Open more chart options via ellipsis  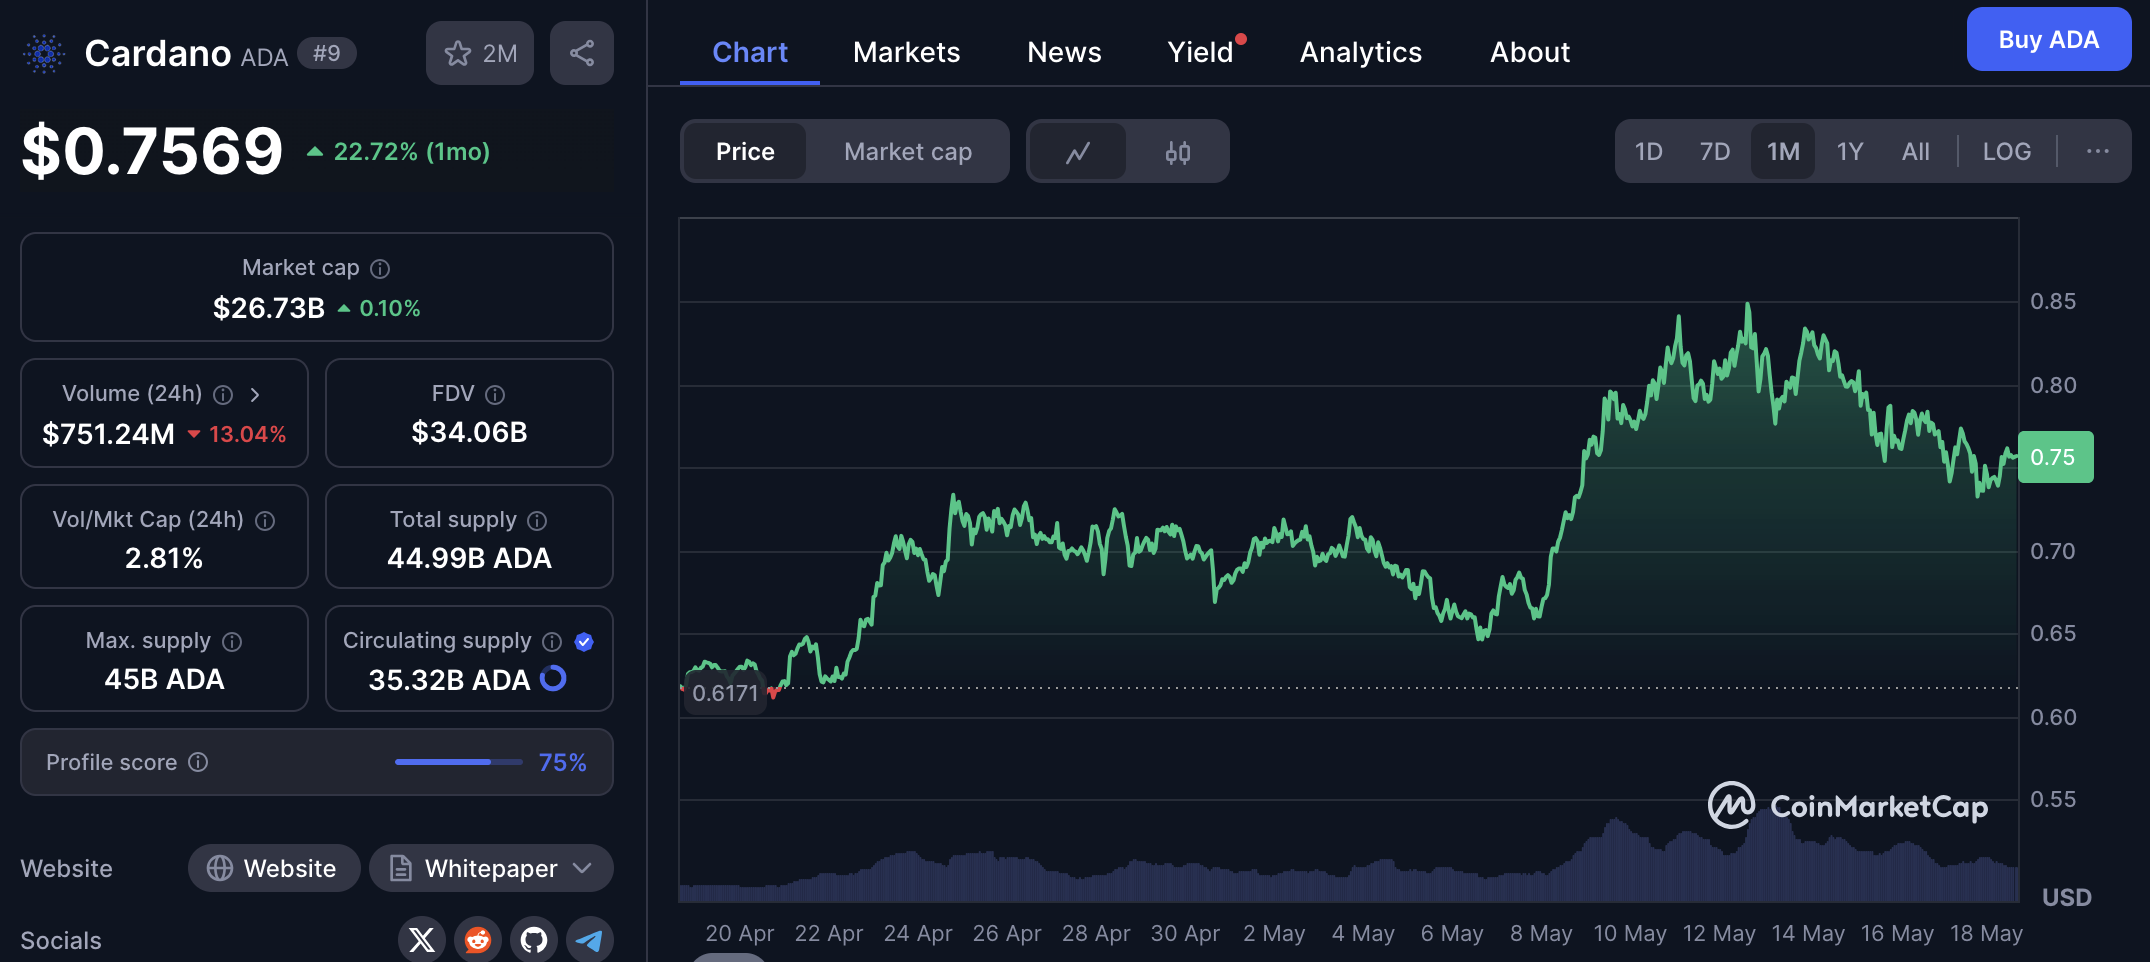click(x=2097, y=151)
